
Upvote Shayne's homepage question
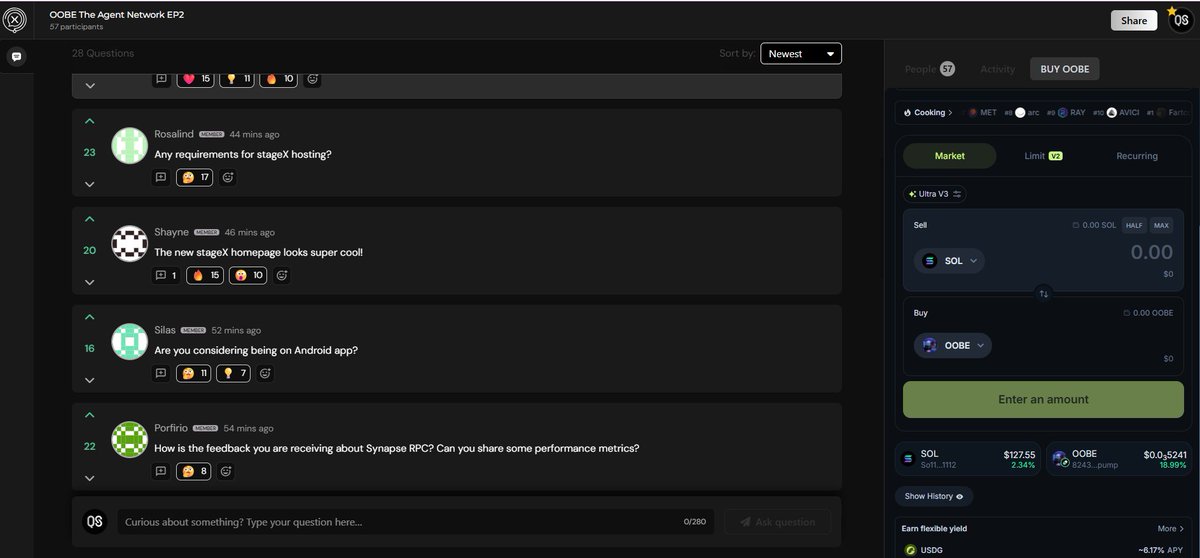[90, 219]
